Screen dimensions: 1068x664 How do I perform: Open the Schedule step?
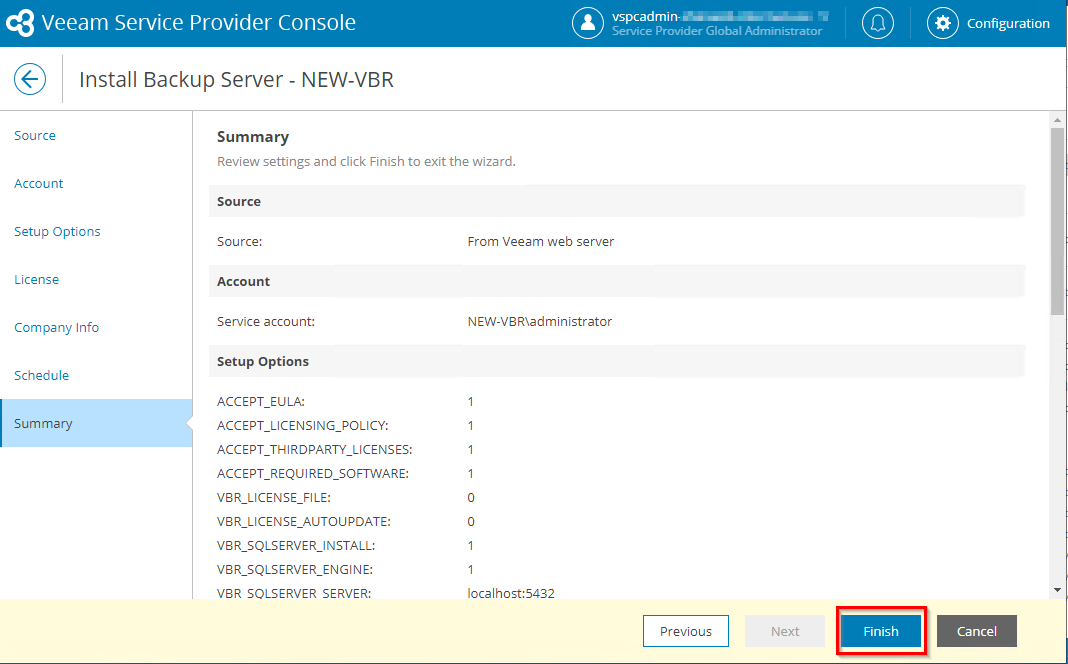pyautogui.click(x=42, y=375)
